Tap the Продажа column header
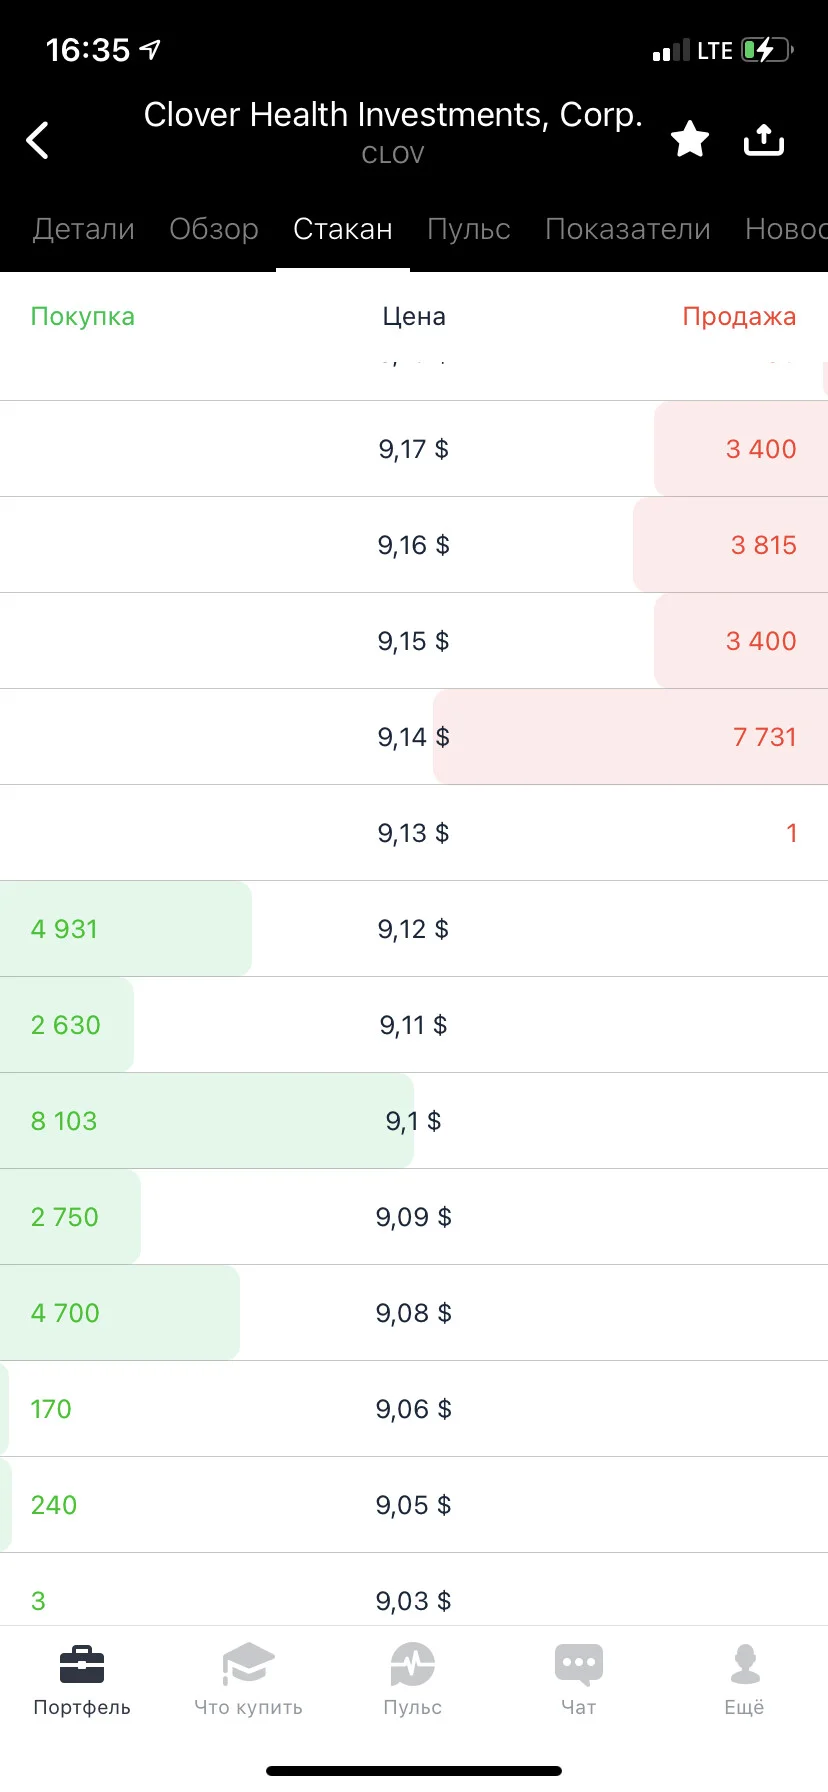This screenshot has width=828, height=1792. [x=739, y=316]
